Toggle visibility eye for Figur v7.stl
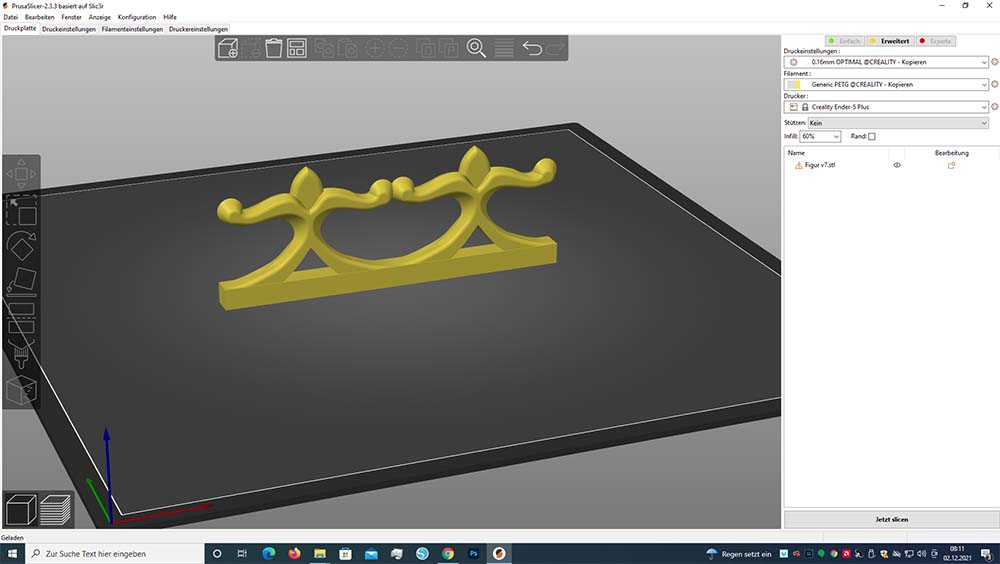1000x564 pixels. [x=897, y=165]
